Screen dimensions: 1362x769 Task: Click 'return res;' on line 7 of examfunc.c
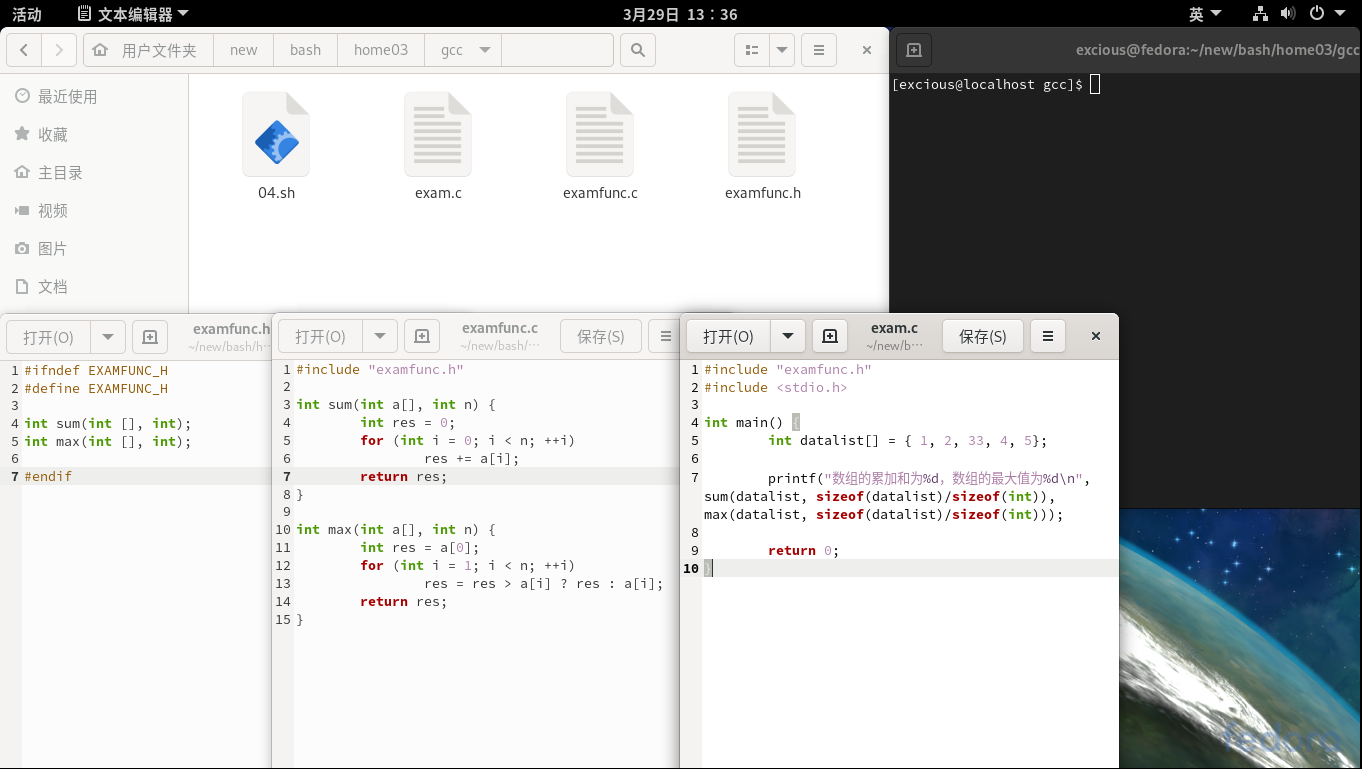click(404, 476)
